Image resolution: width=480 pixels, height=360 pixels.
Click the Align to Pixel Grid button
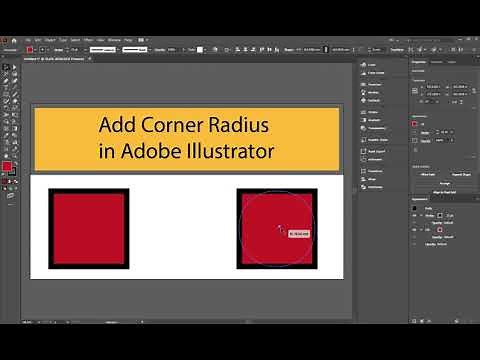click(x=445, y=192)
